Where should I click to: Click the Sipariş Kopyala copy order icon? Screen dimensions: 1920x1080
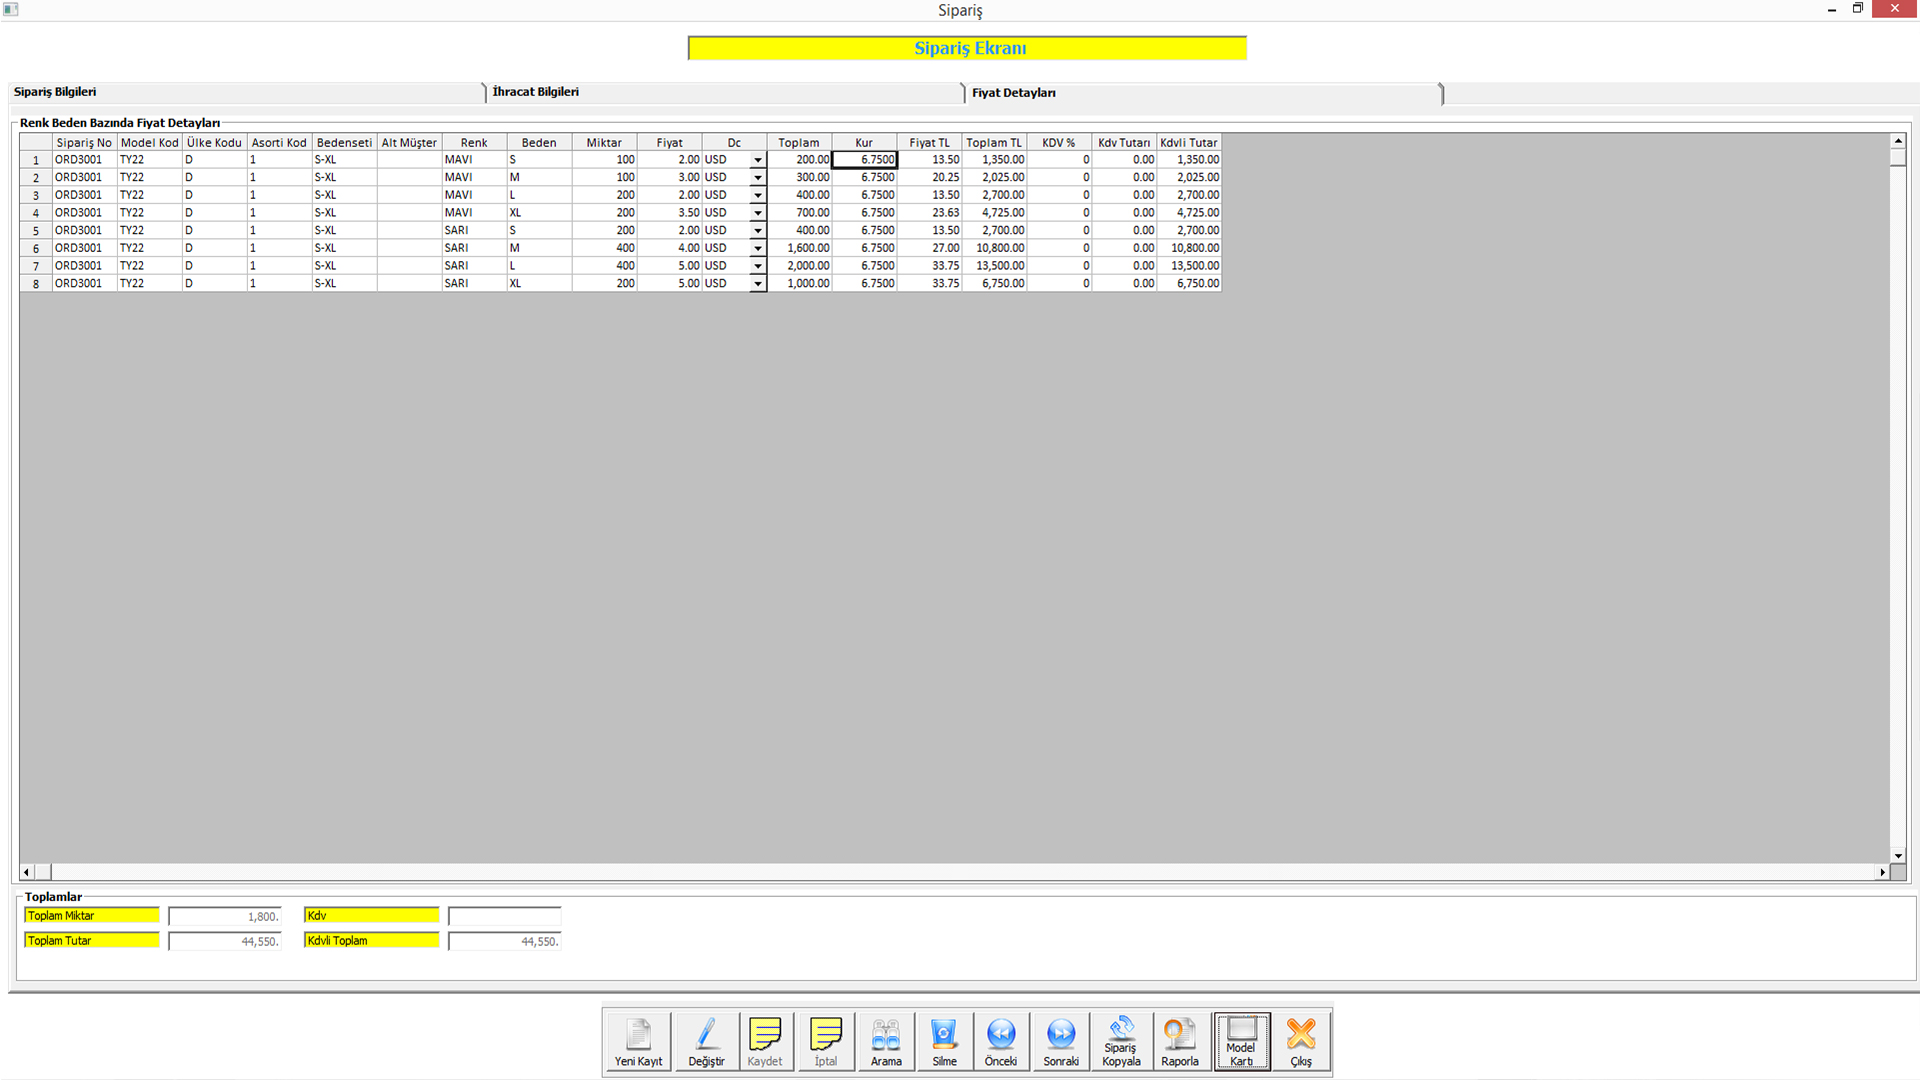pyautogui.click(x=1121, y=1040)
